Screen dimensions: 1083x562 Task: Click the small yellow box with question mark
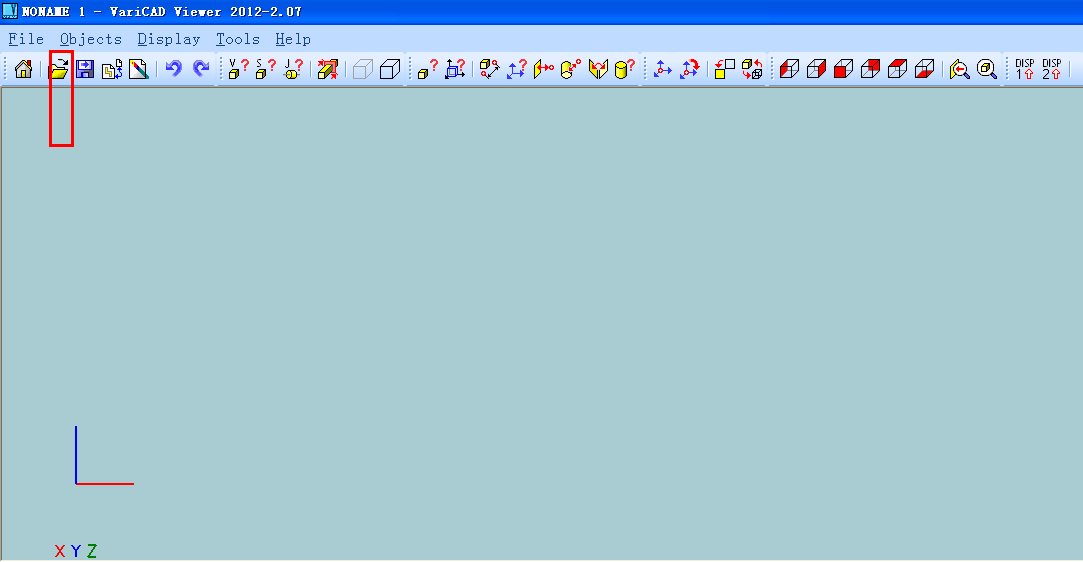tap(428, 69)
